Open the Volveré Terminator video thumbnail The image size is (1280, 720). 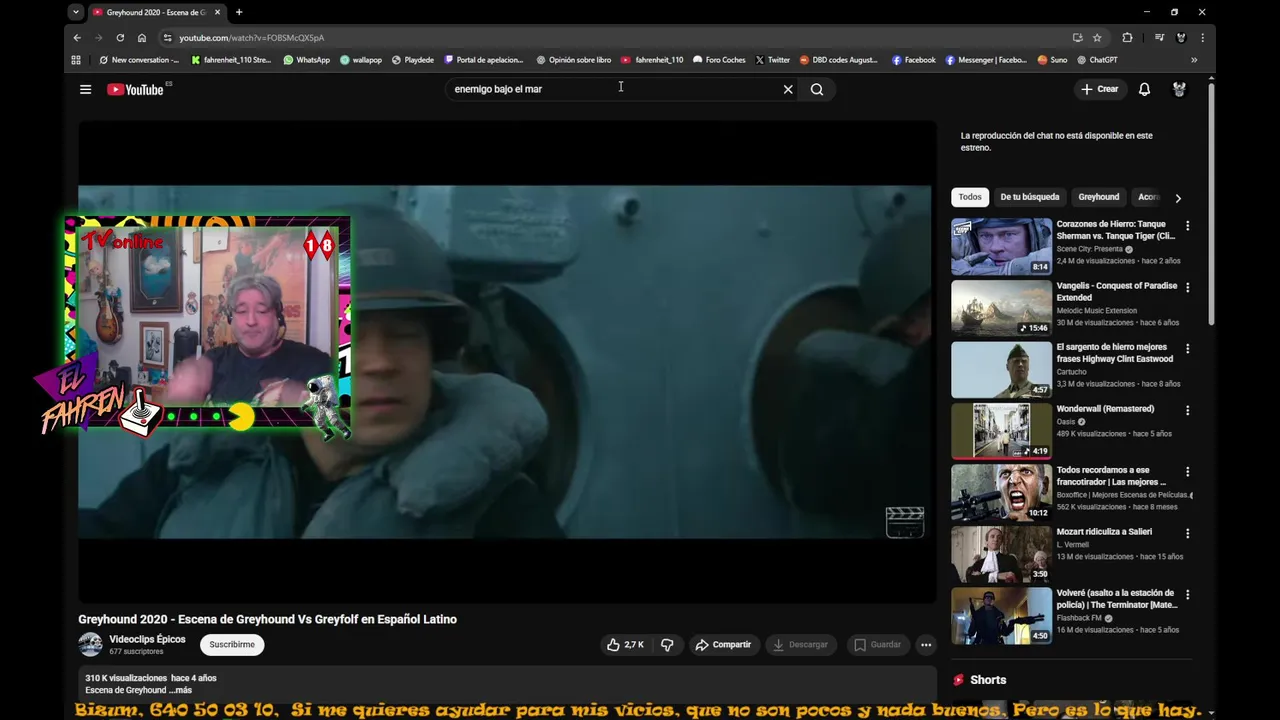(x=1001, y=616)
